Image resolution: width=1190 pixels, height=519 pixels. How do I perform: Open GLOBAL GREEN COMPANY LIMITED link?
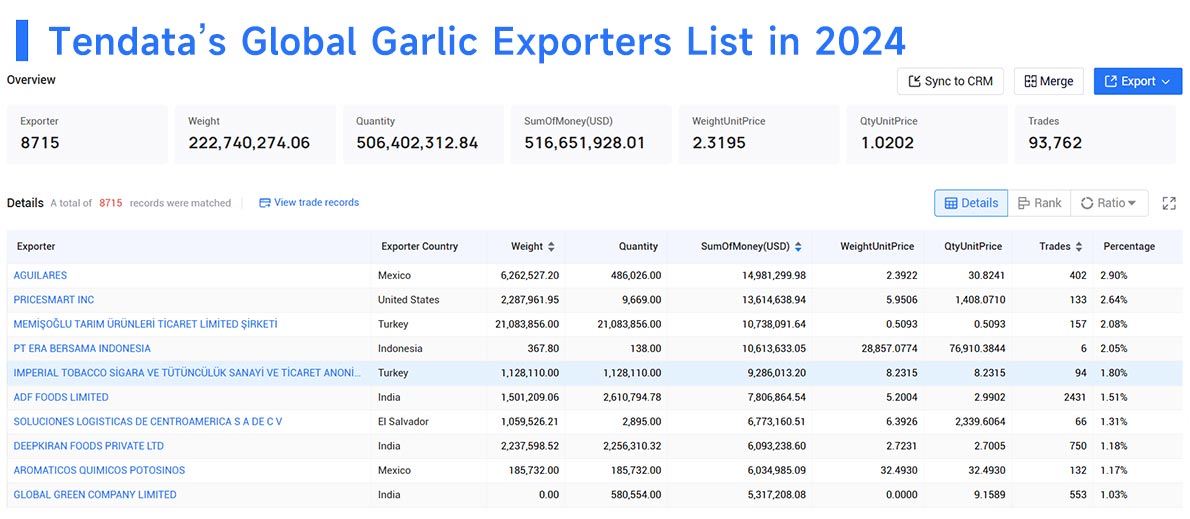[x=95, y=494]
